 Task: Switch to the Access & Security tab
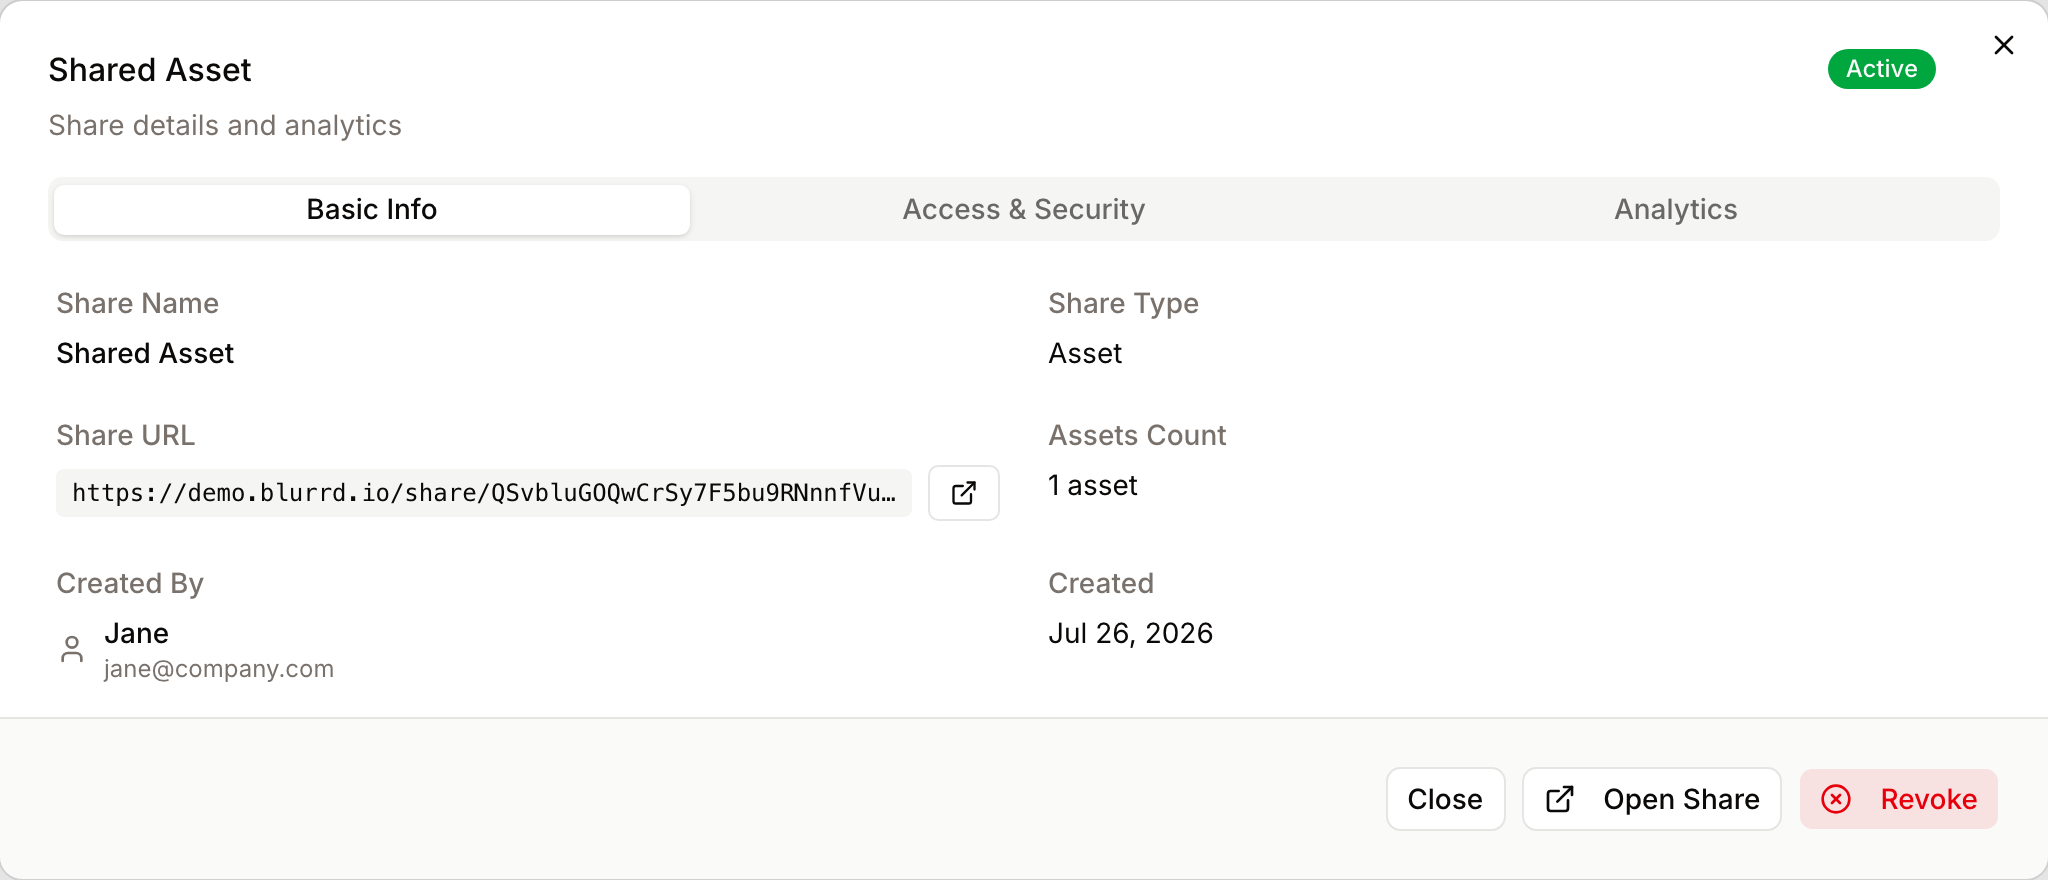tap(1023, 209)
